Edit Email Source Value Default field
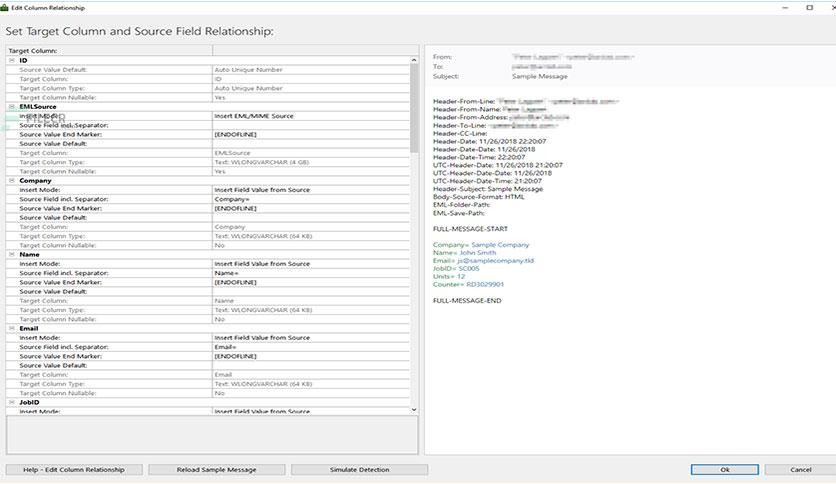The width and height of the screenshot is (836, 484). [311, 365]
